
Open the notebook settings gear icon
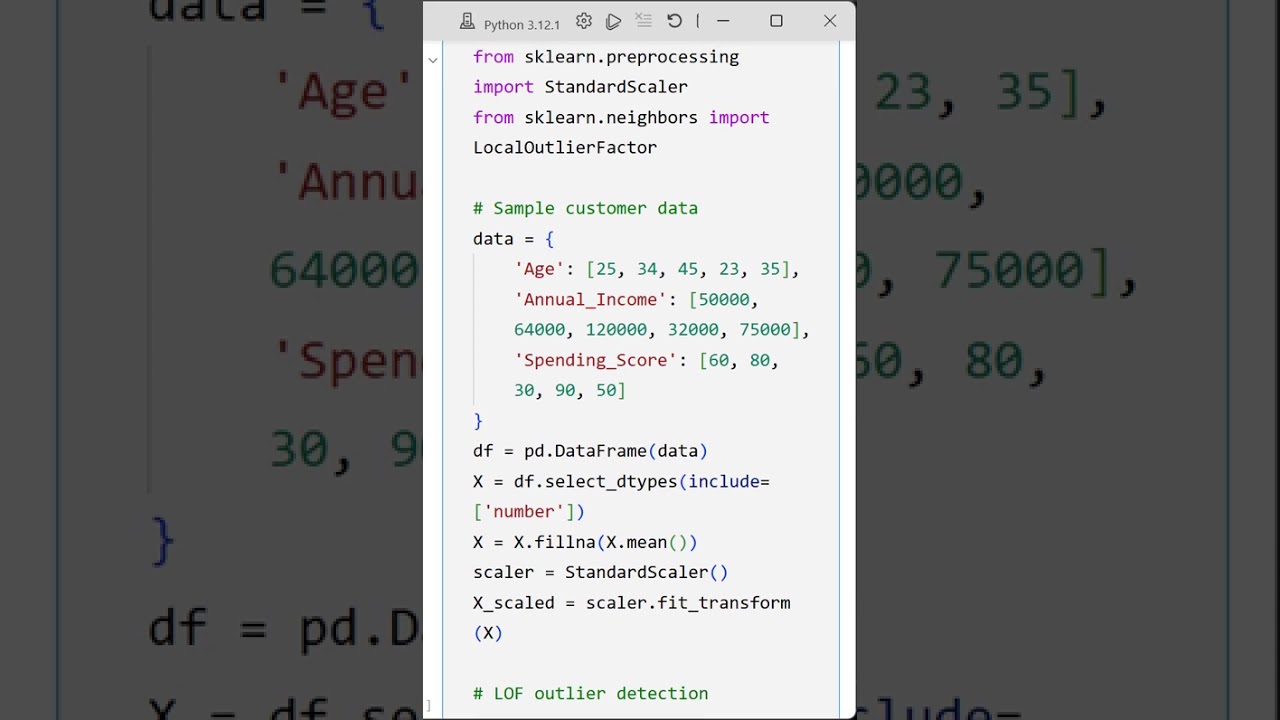[584, 21]
